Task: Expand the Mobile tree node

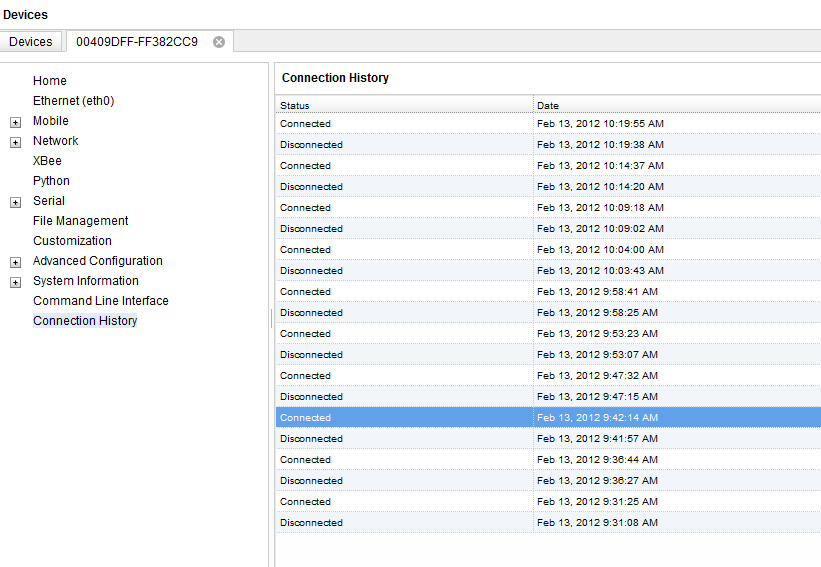Action: point(15,122)
